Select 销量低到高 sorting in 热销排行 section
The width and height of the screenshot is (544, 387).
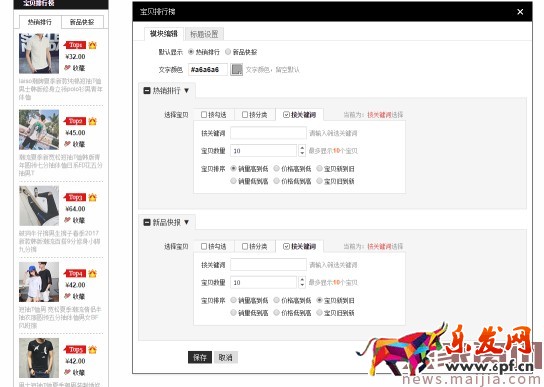pyautogui.click(x=233, y=181)
